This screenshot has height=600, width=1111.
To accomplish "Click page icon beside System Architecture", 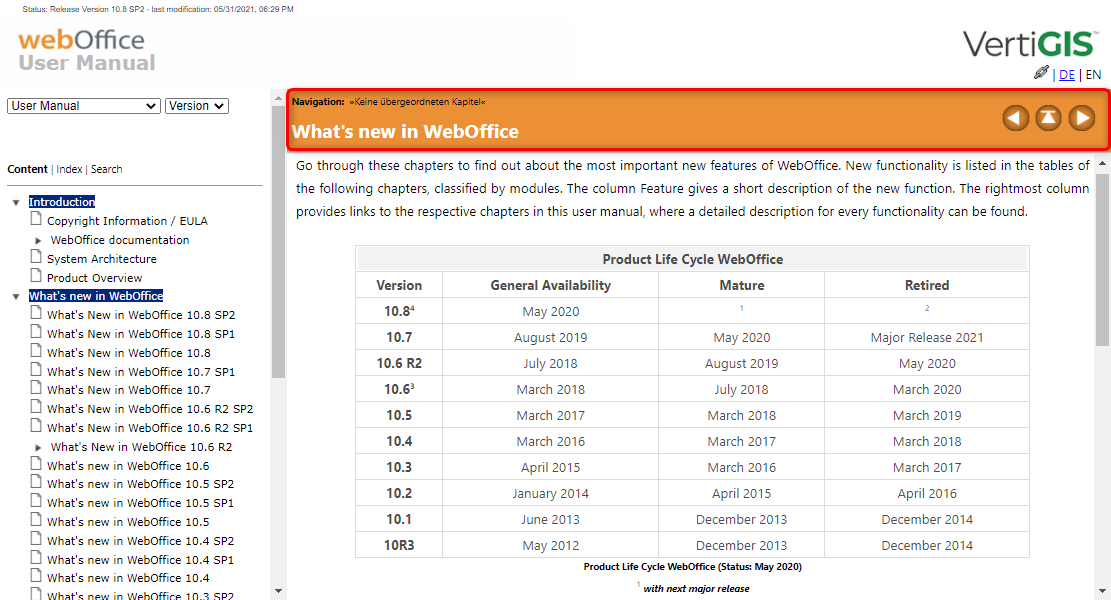I will [x=37, y=257].
